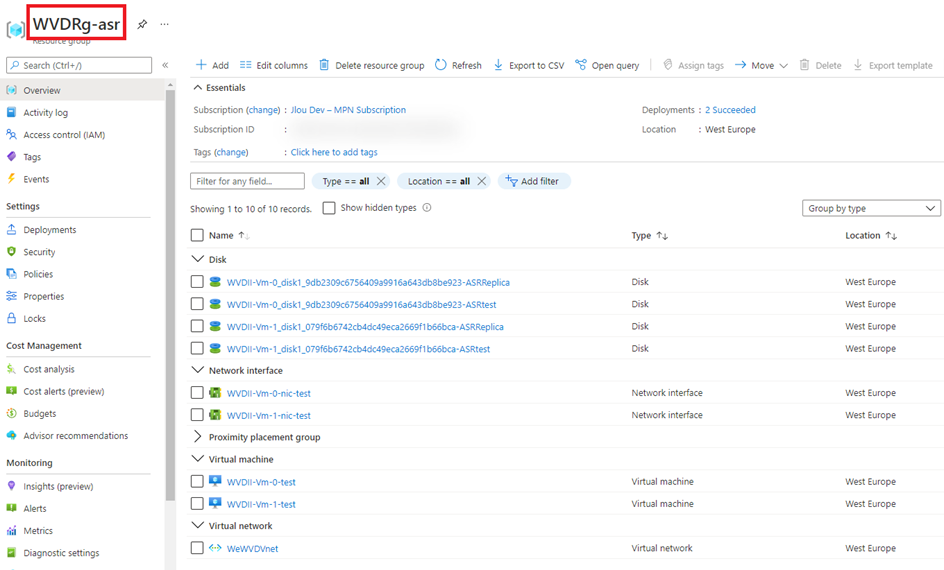Click the Add plus icon
944x570 pixels.
coord(202,64)
